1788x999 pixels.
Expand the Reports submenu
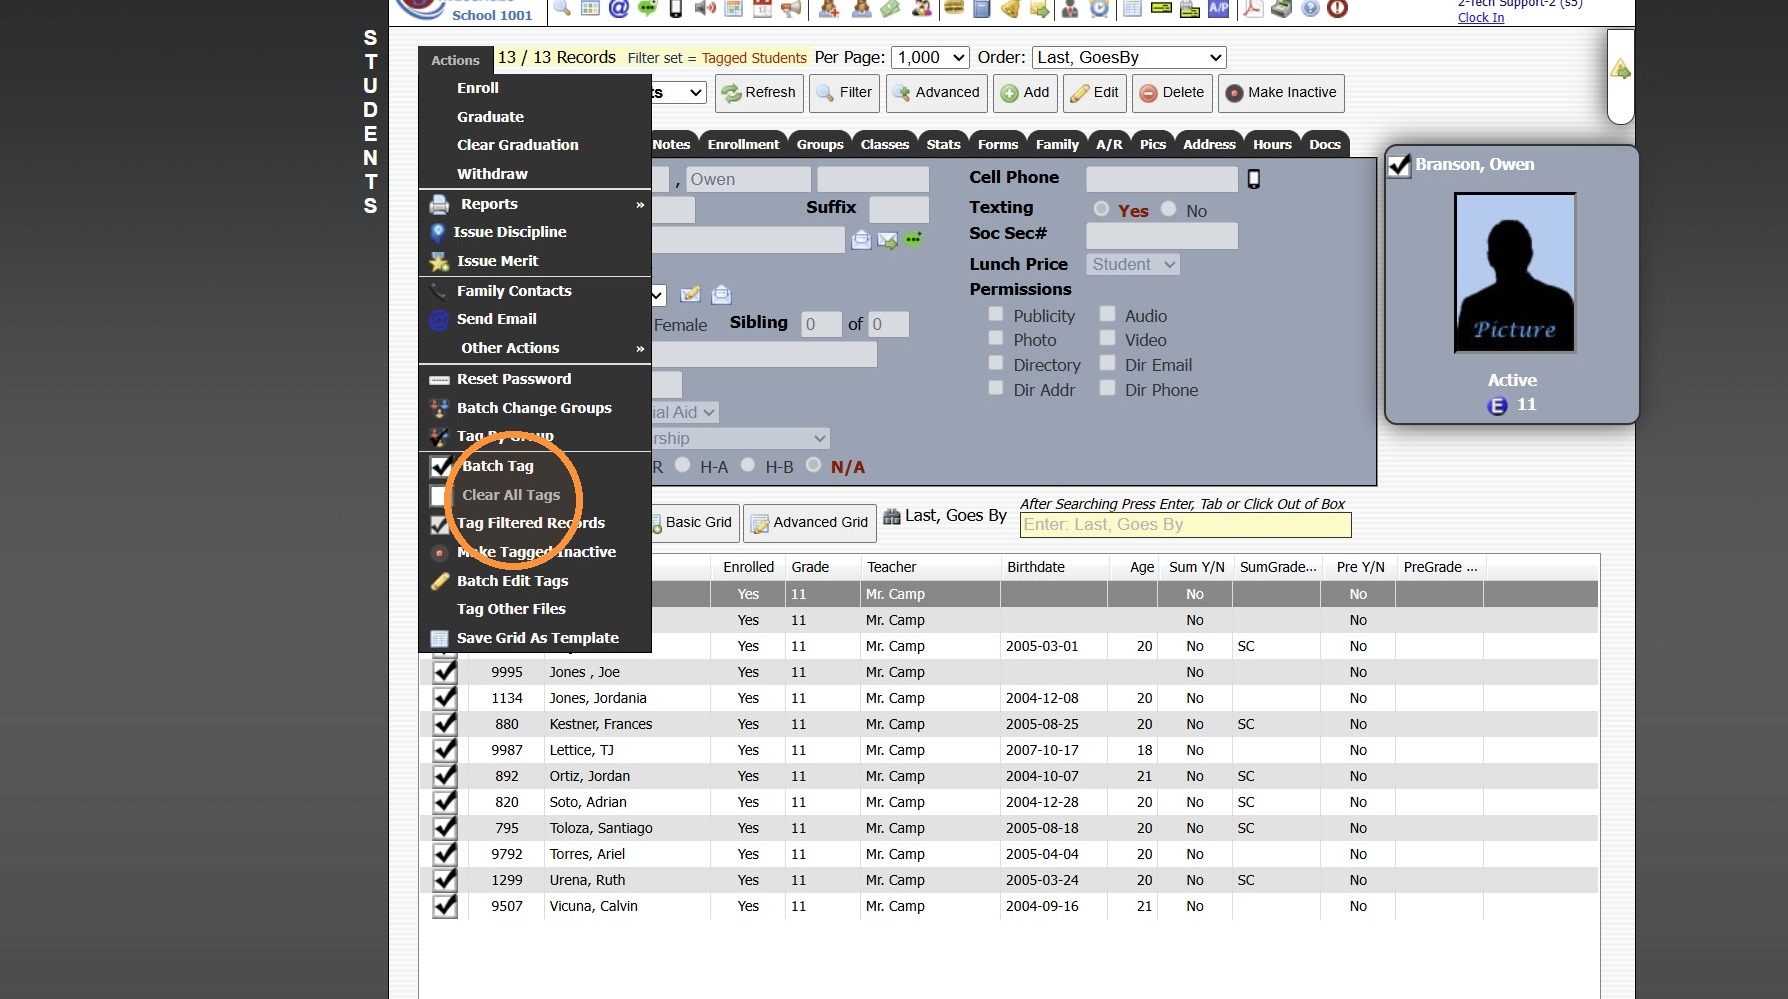535,204
